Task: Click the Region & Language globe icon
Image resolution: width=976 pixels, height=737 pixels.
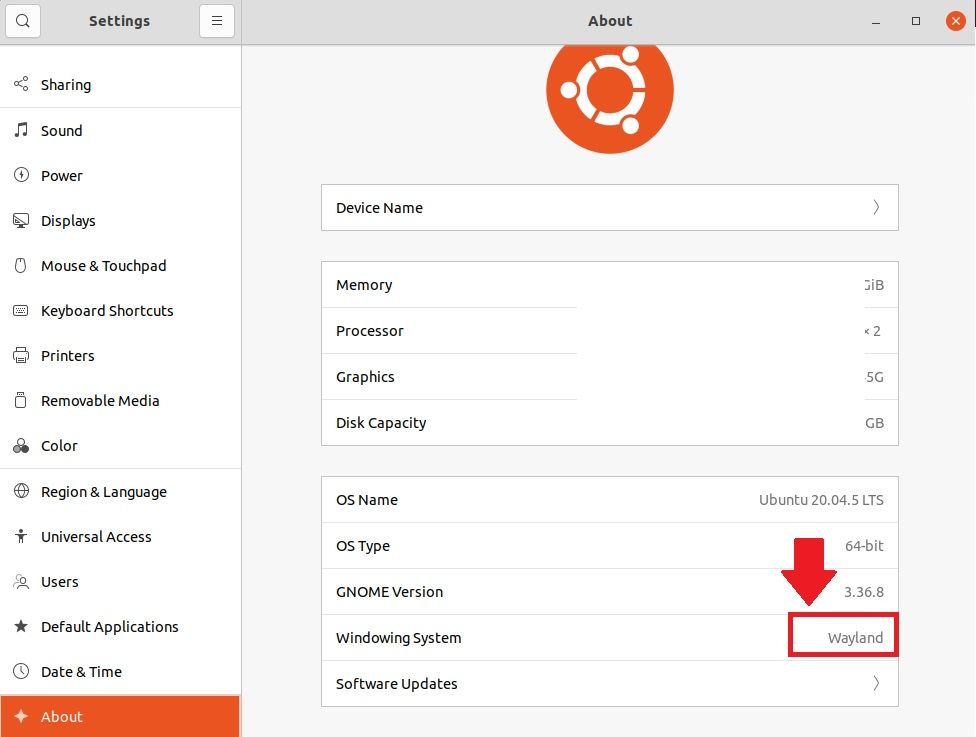Action: coord(21,491)
